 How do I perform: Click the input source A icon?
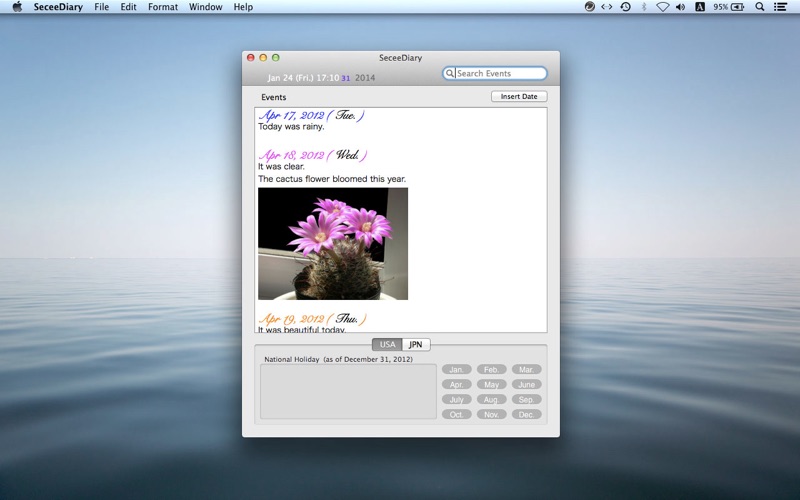[699, 7]
